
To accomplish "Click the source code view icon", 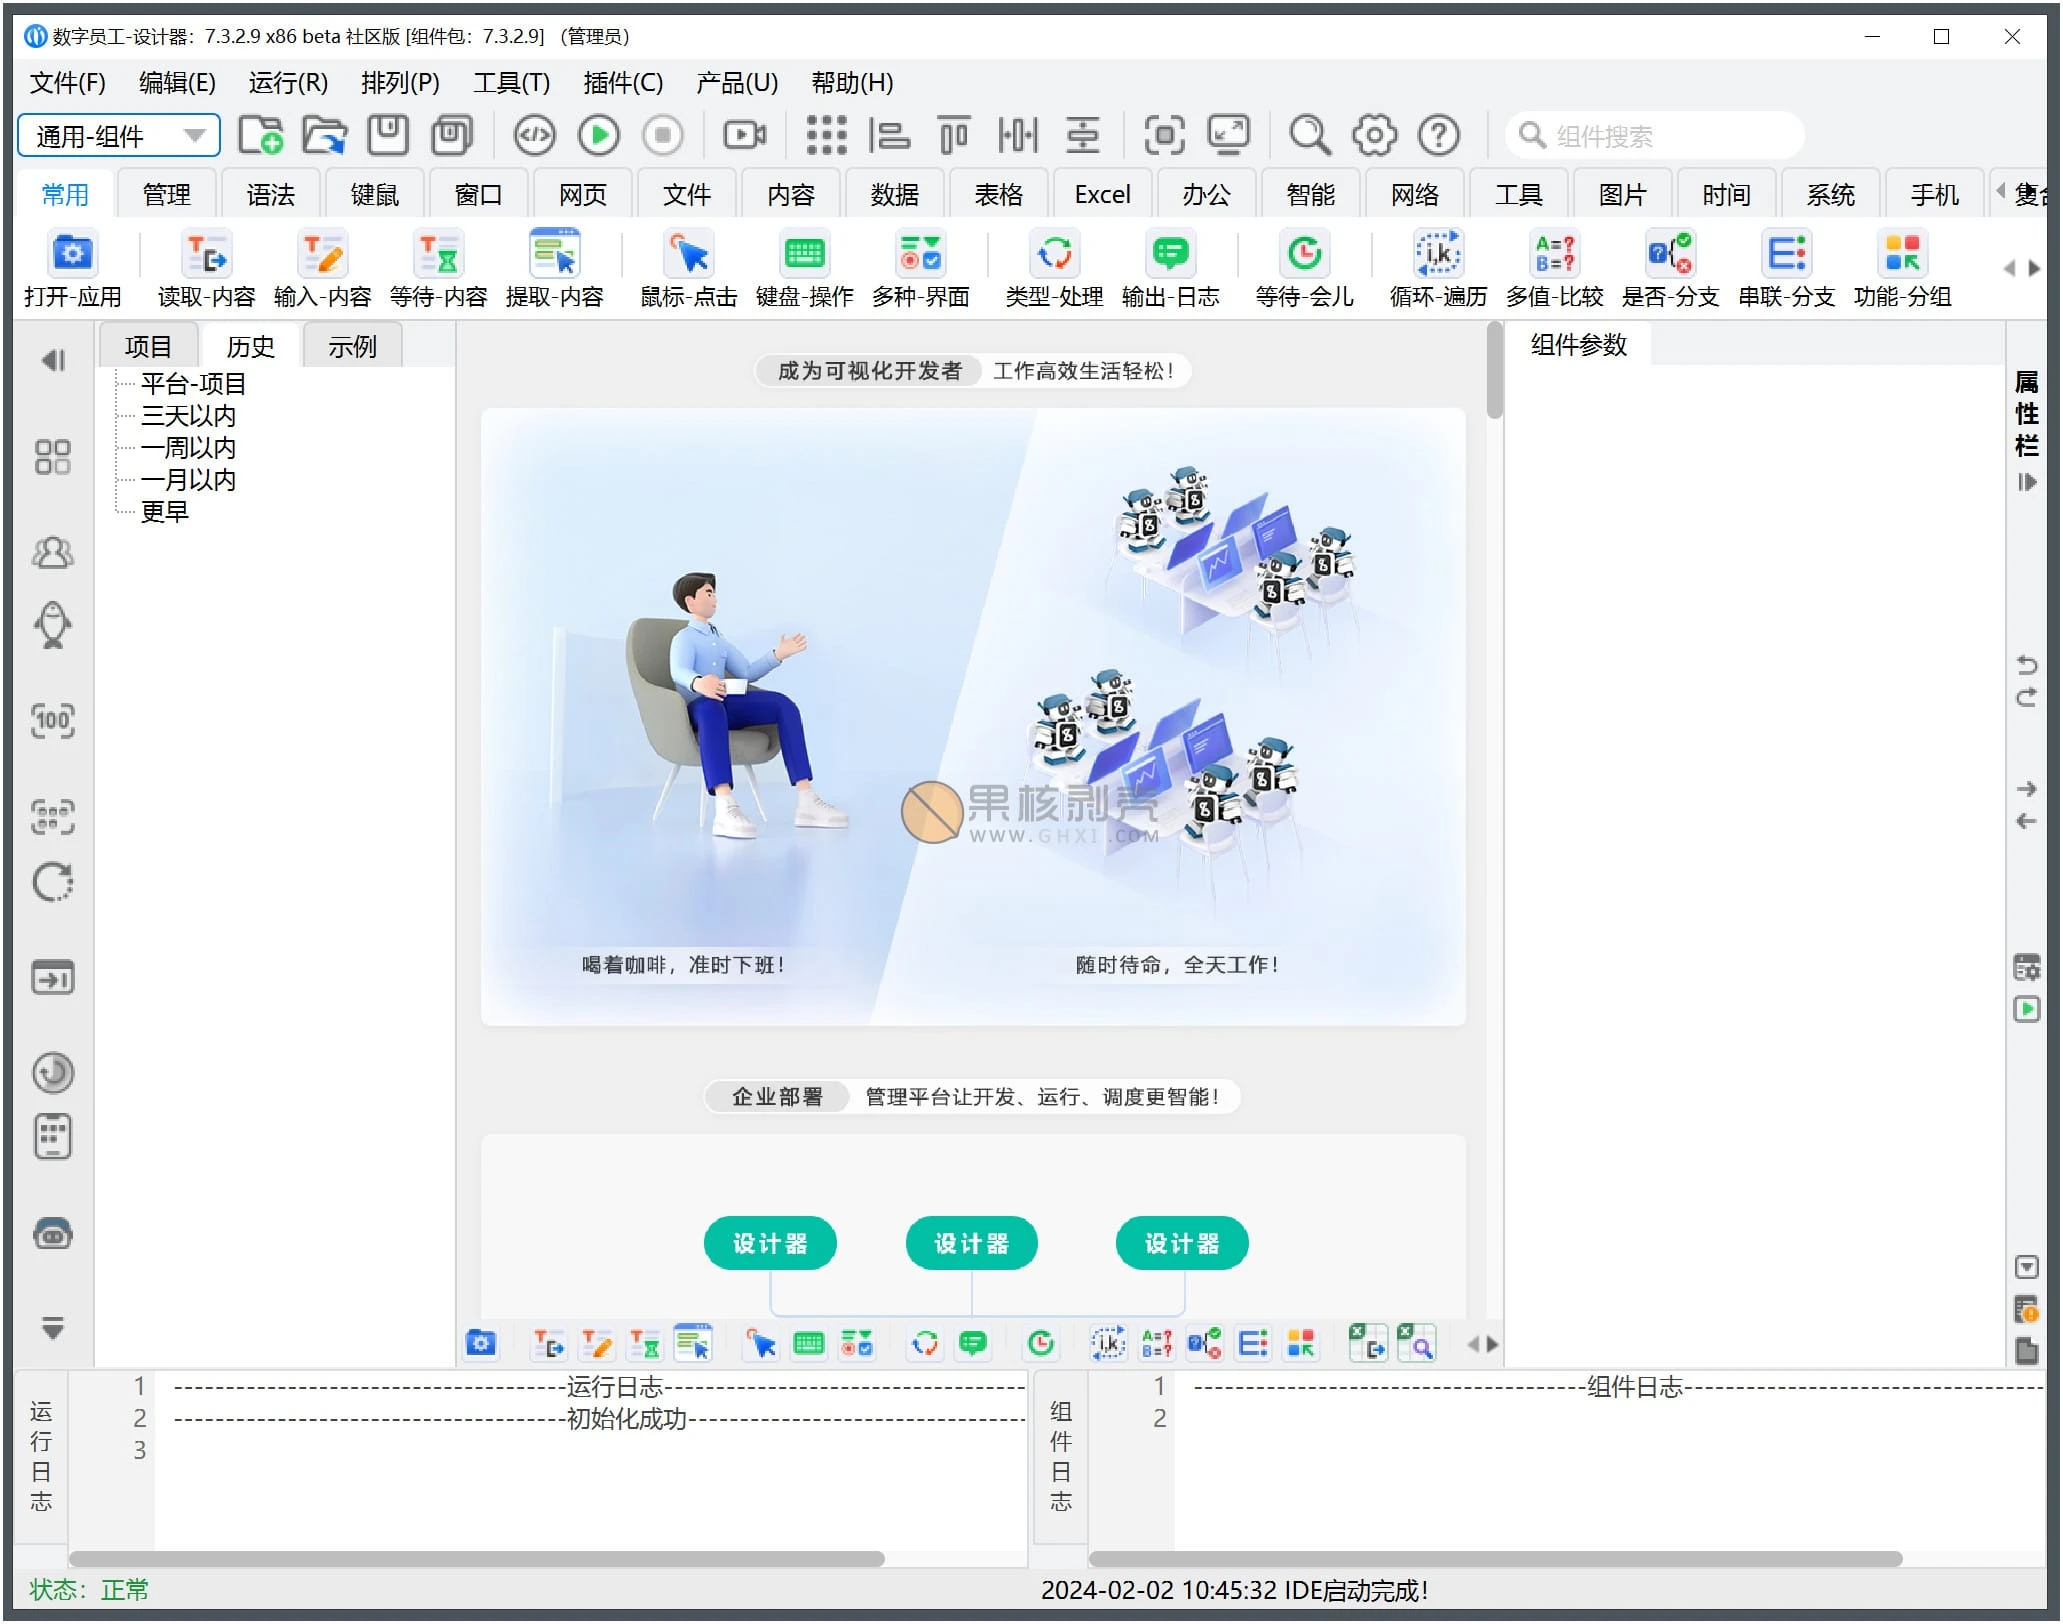I will pos(534,135).
